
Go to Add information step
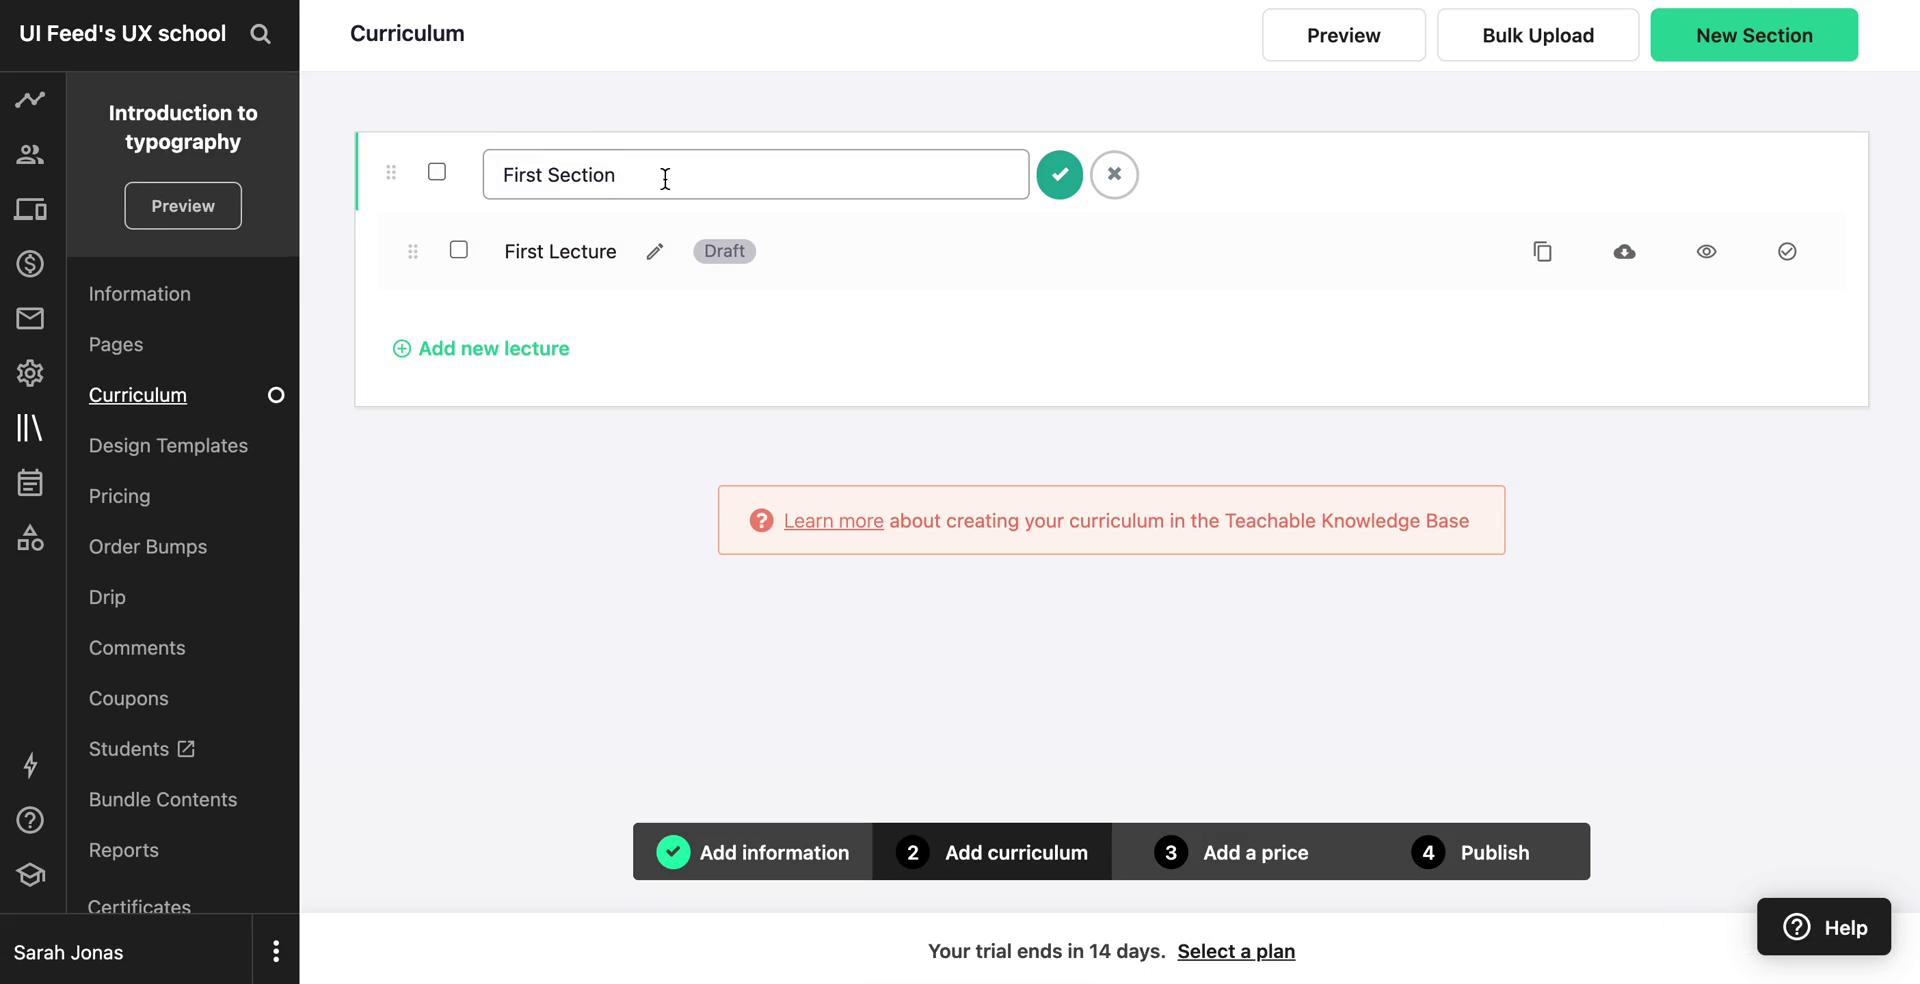coord(753,852)
